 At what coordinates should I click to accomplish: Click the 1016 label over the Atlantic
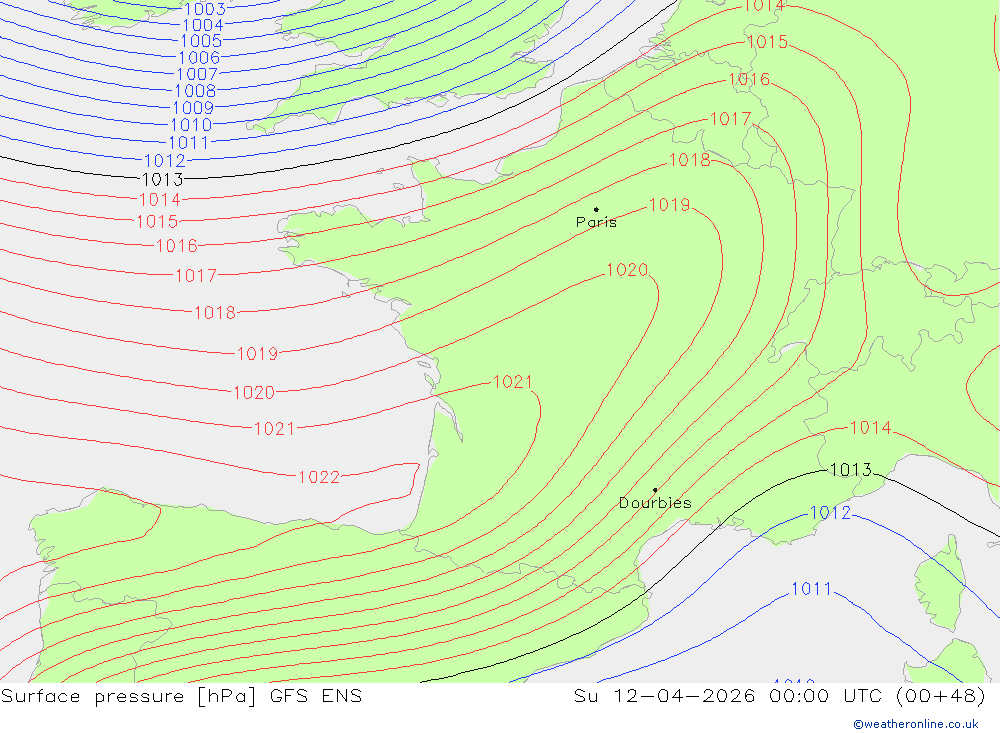pos(177,246)
